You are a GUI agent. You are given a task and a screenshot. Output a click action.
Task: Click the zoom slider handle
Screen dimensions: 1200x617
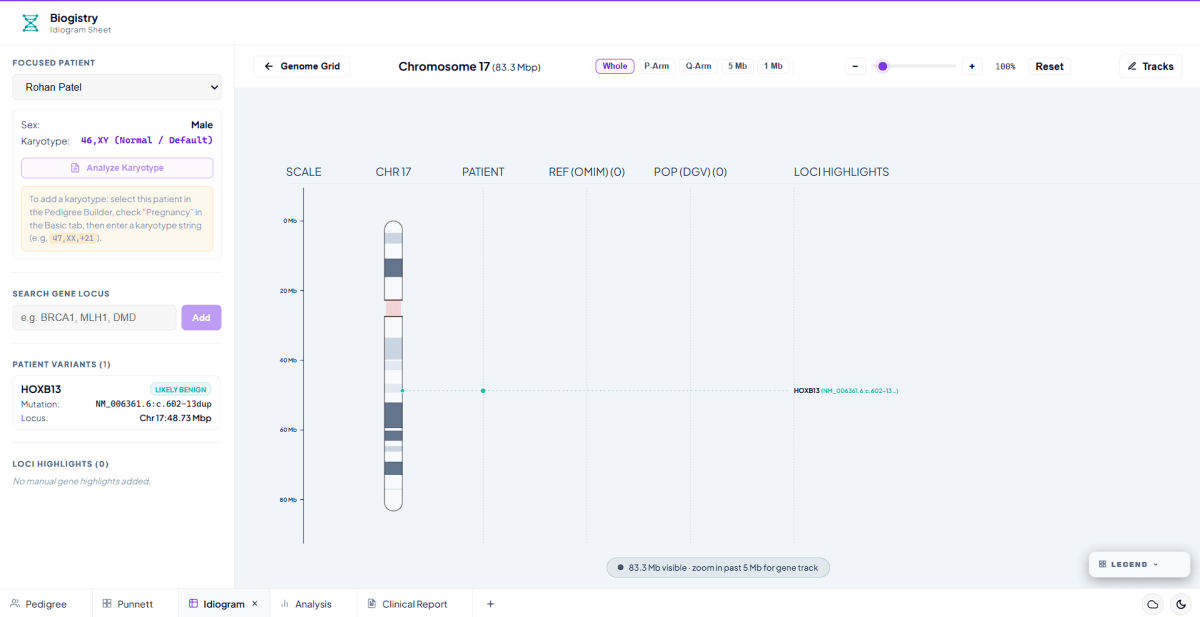pyautogui.click(x=883, y=66)
